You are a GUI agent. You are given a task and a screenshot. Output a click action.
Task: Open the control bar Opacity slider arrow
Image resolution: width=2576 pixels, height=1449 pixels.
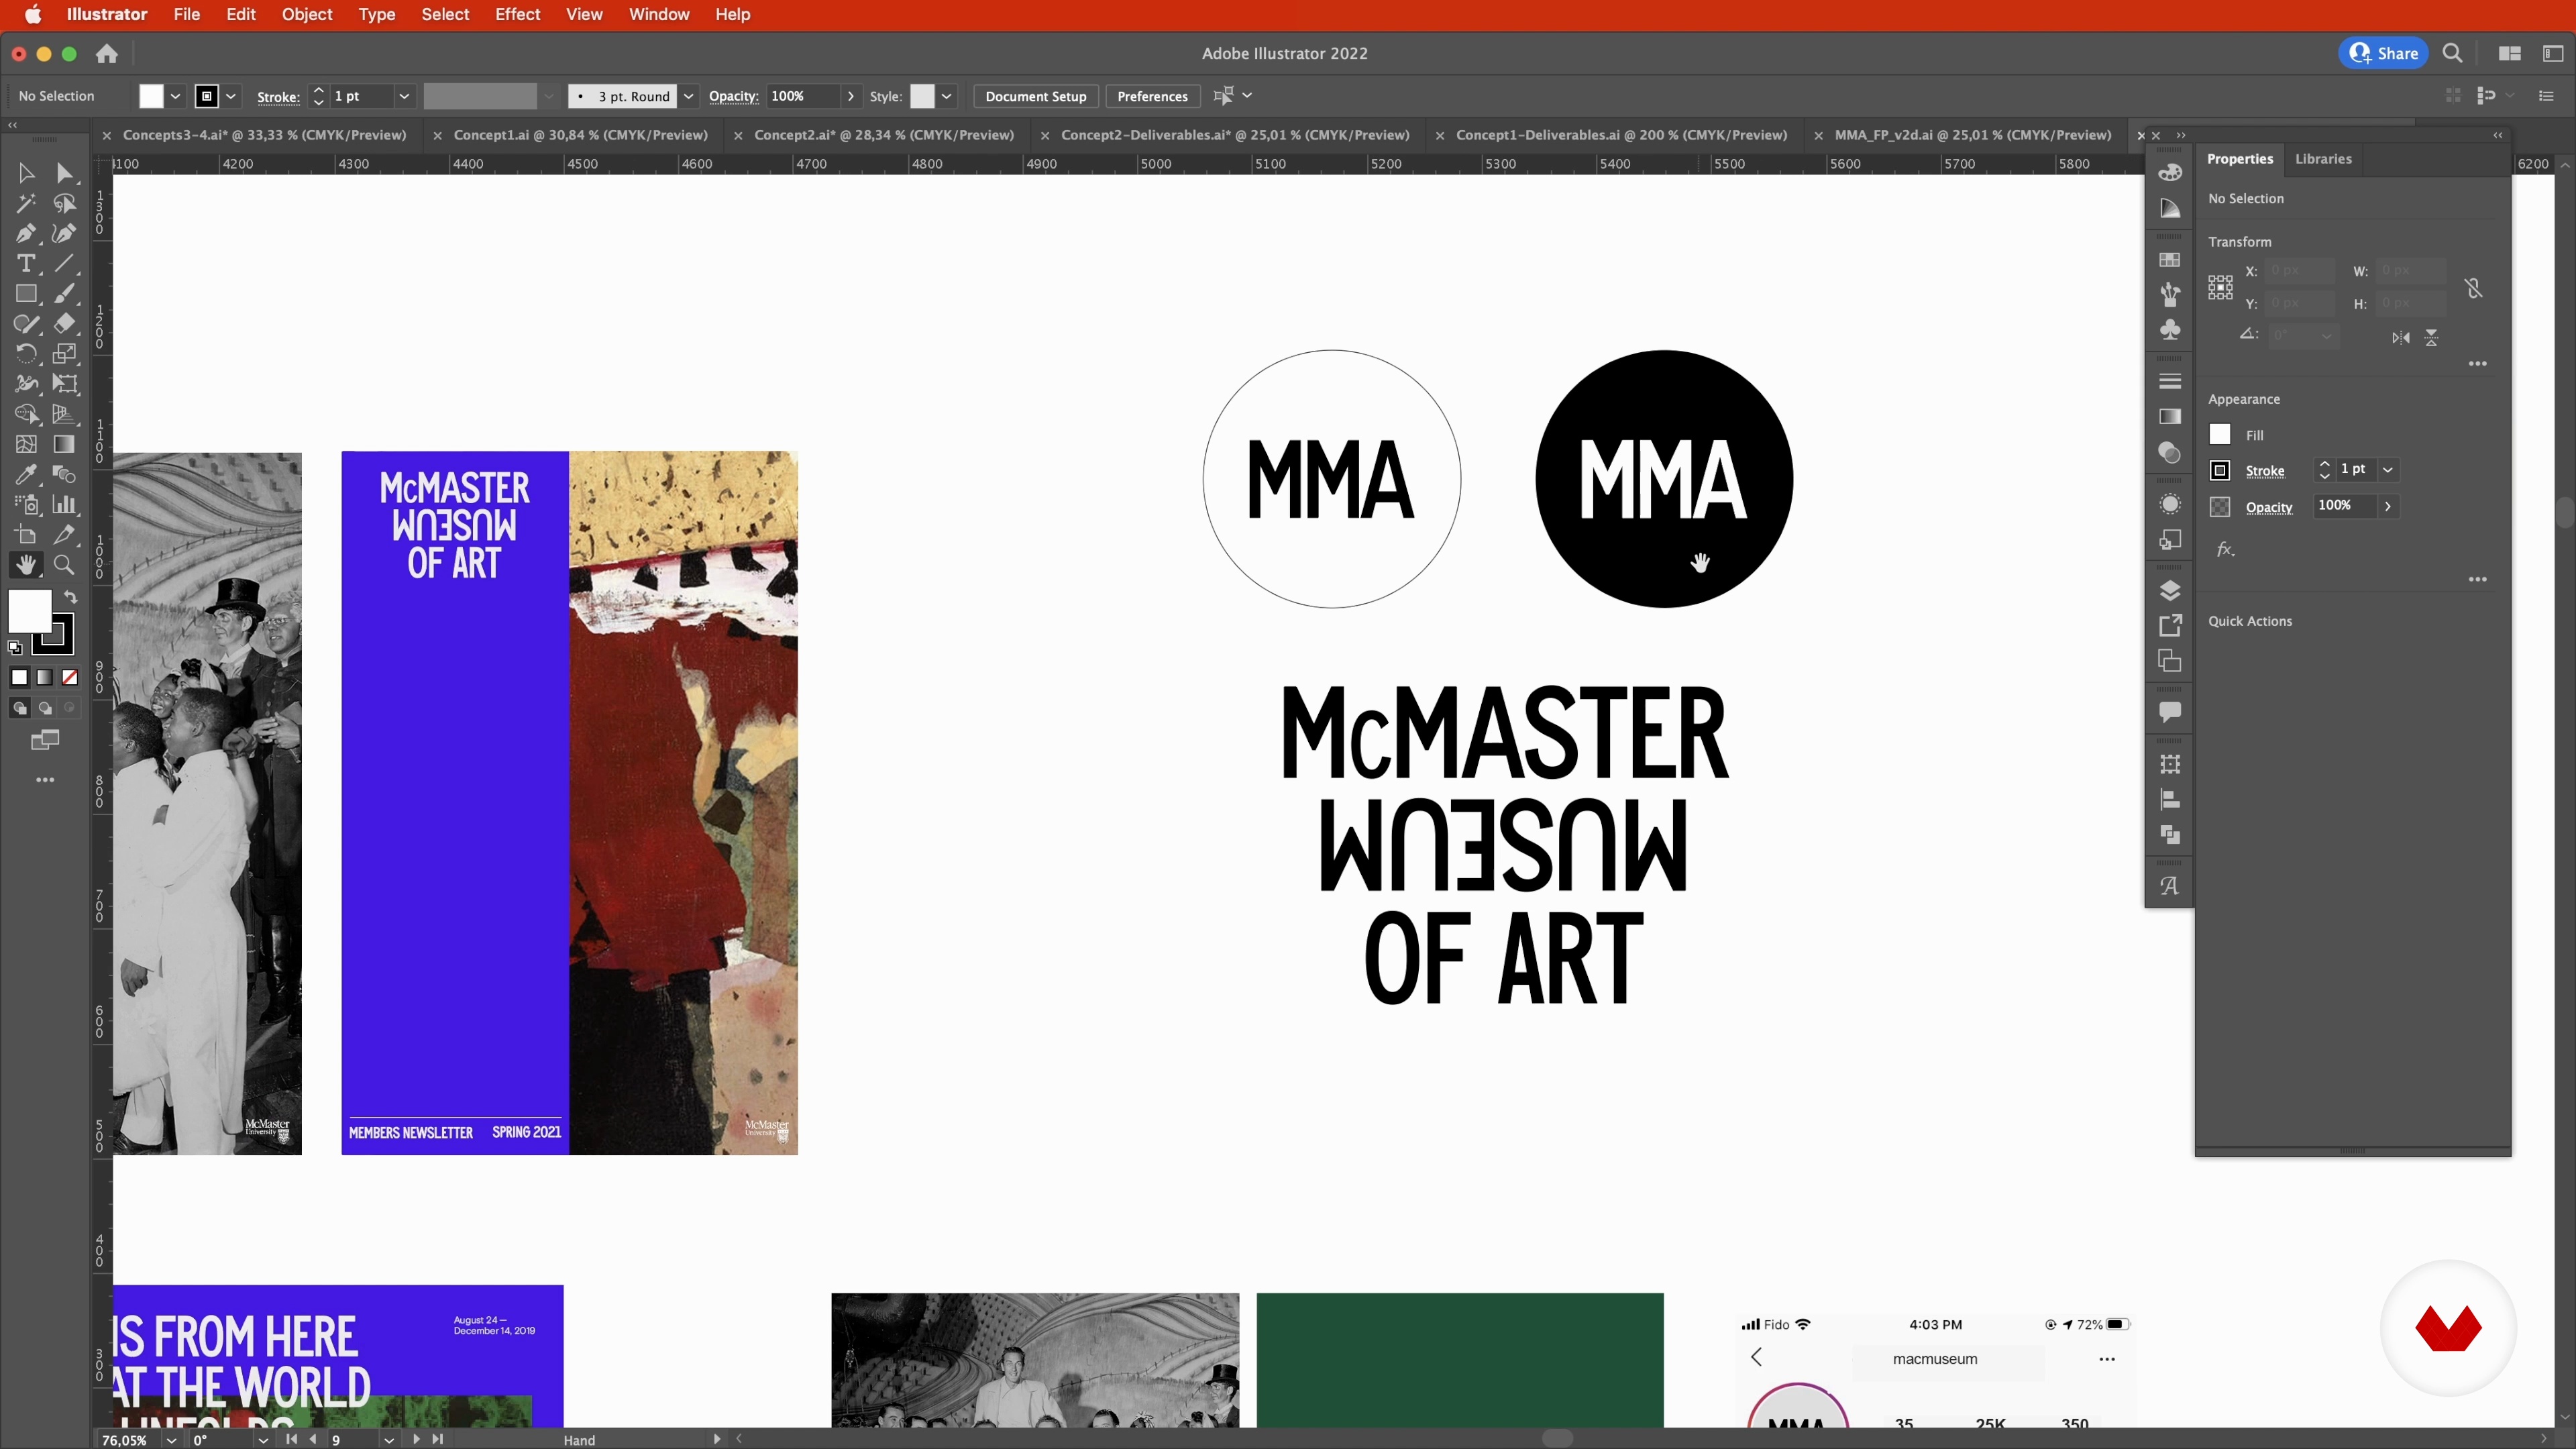[x=850, y=96]
